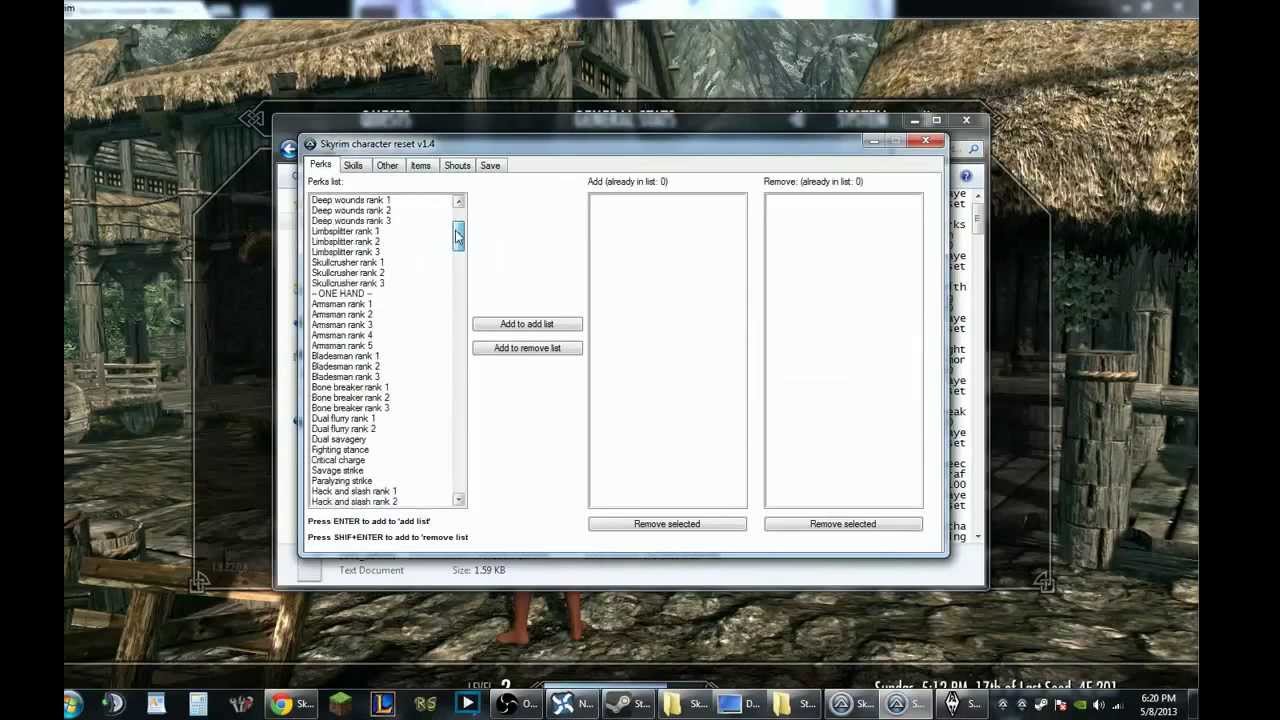Open the Save tab
This screenshot has height=720, width=1280.
click(x=490, y=165)
